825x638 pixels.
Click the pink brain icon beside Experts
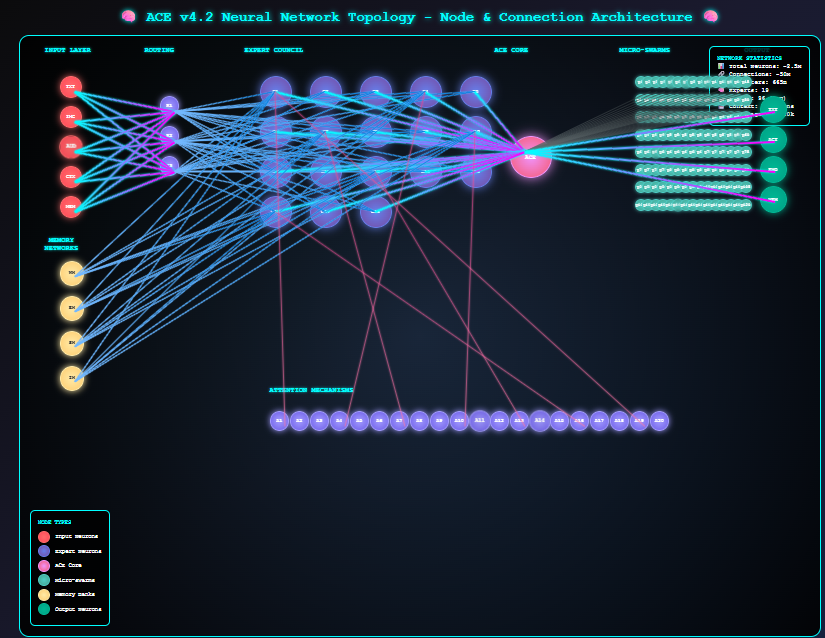721,90
